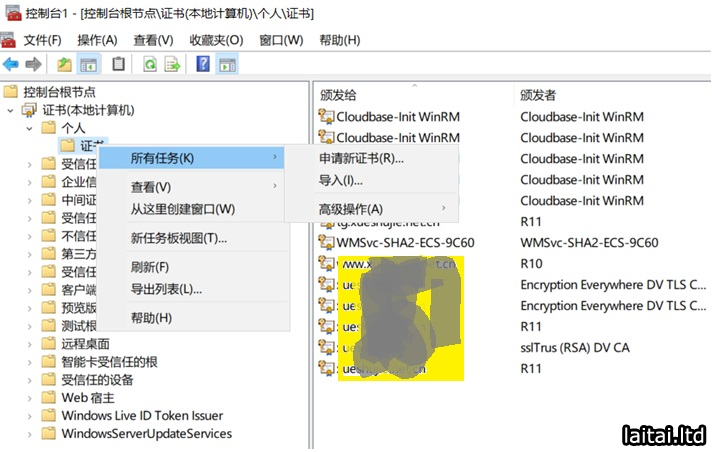The image size is (712, 452).
Task: Open the 高级操作(A) submenu
Action: pos(350,209)
